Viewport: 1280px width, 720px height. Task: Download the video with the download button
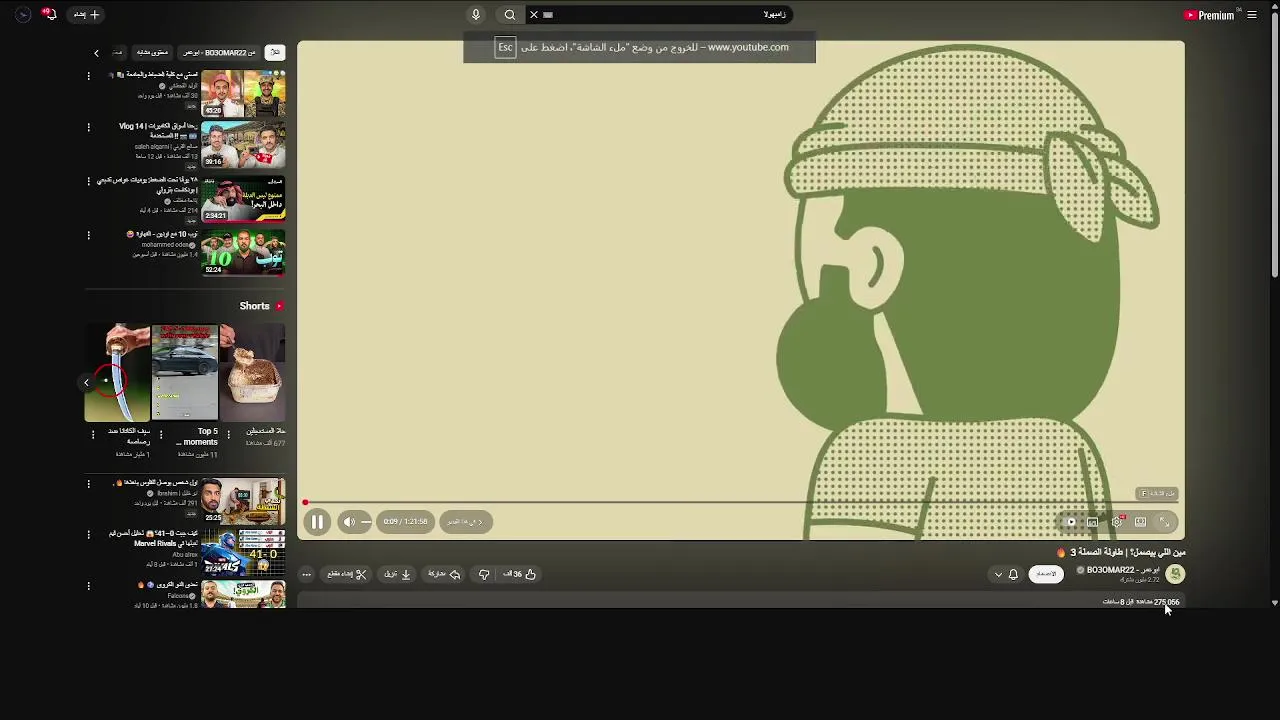[x=398, y=574]
